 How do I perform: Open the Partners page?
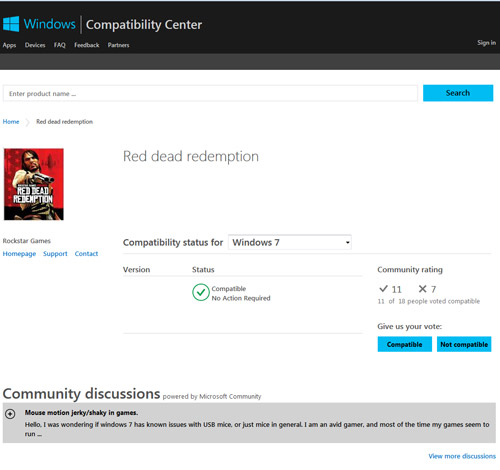click(x=118, y=45)
